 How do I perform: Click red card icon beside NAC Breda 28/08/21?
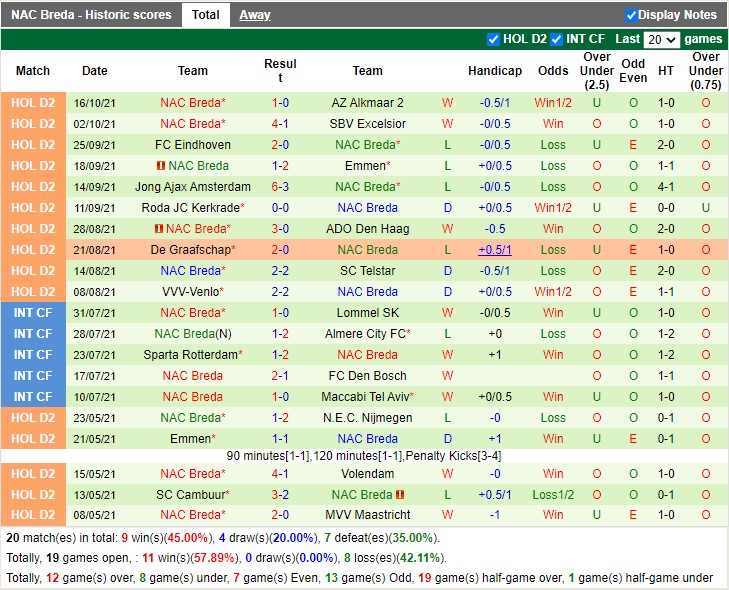(159, 229)
